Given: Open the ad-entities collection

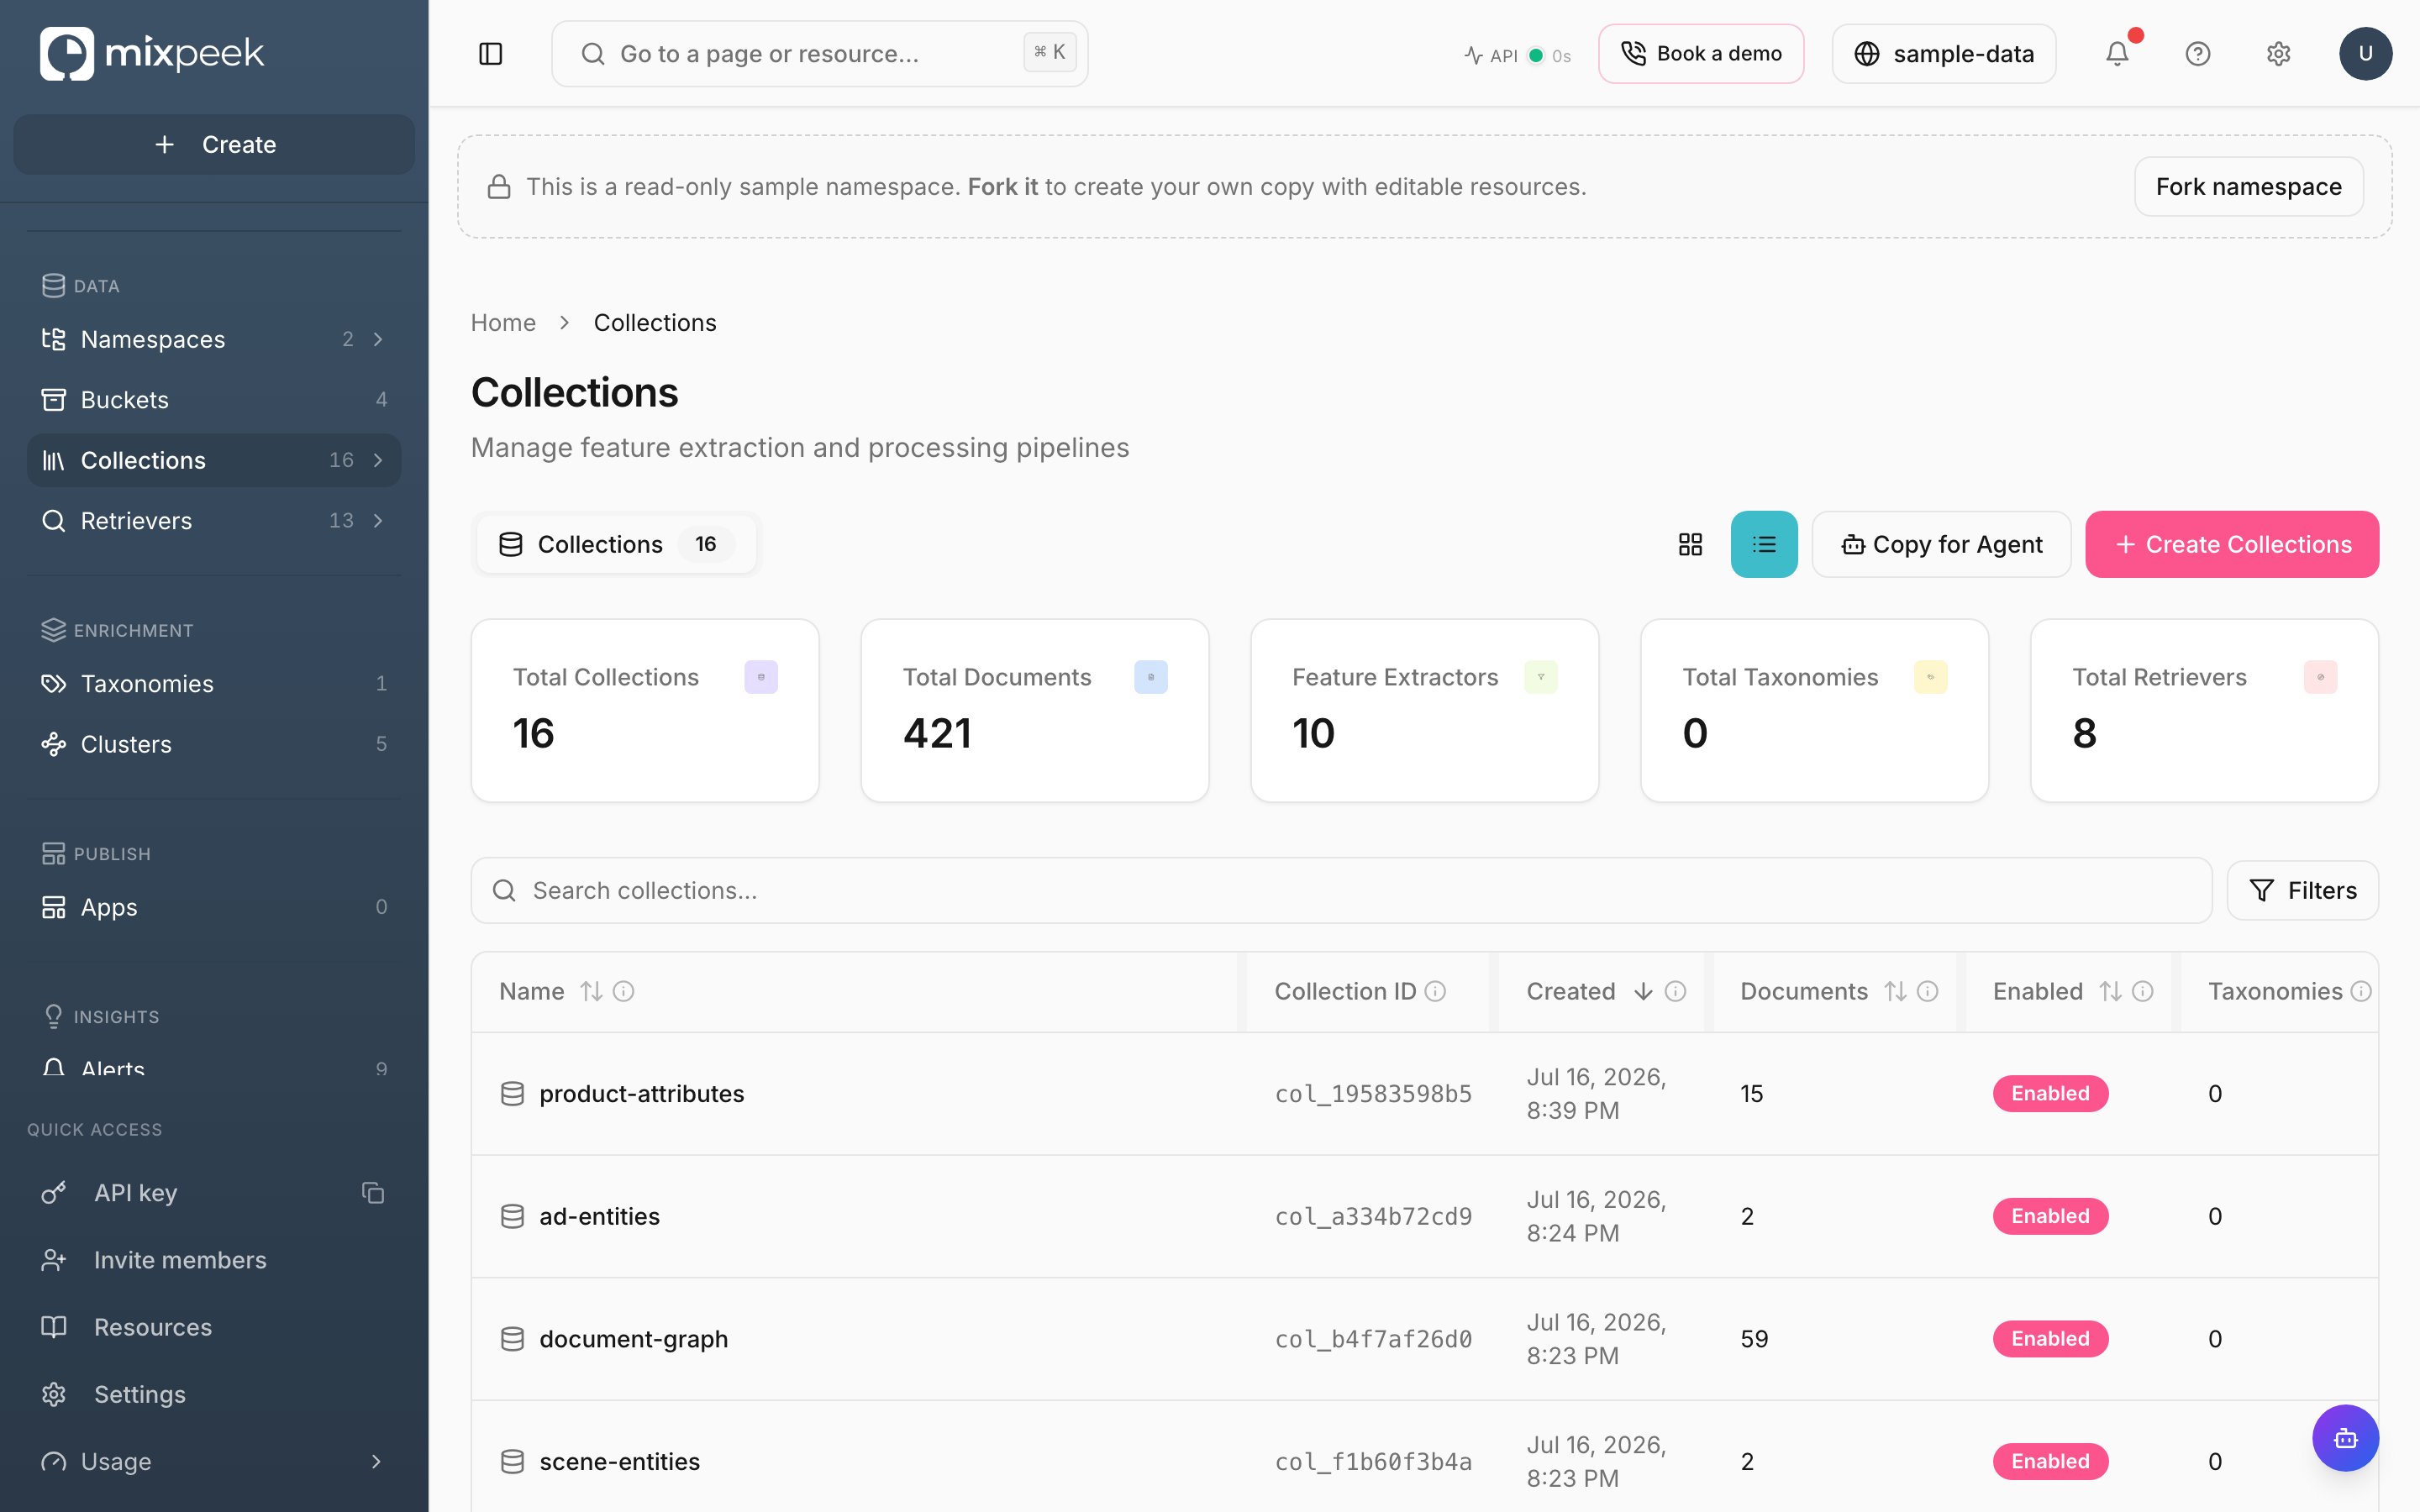Looking at the screenshot, I should pyautogui.click(x=599, y=1216).
